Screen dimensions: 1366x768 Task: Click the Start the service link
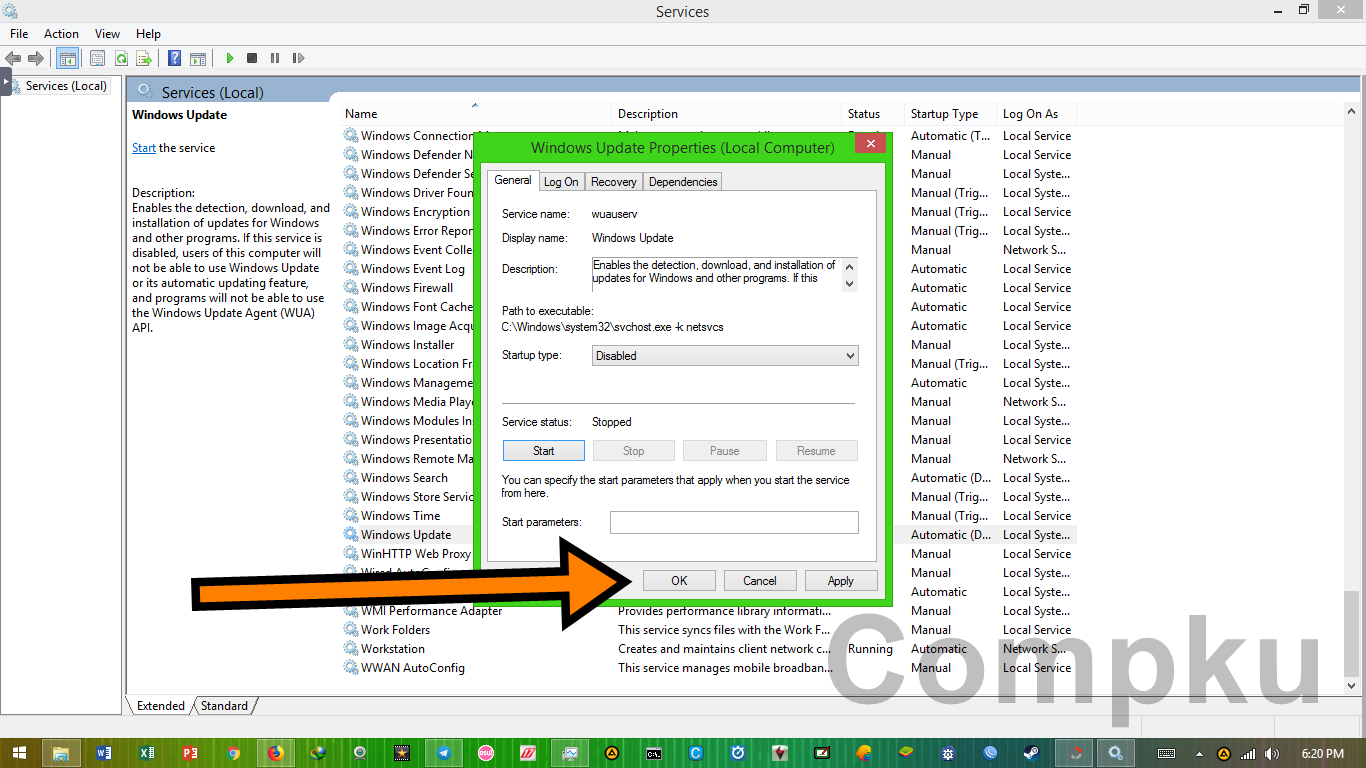click(x=144, y=148)
